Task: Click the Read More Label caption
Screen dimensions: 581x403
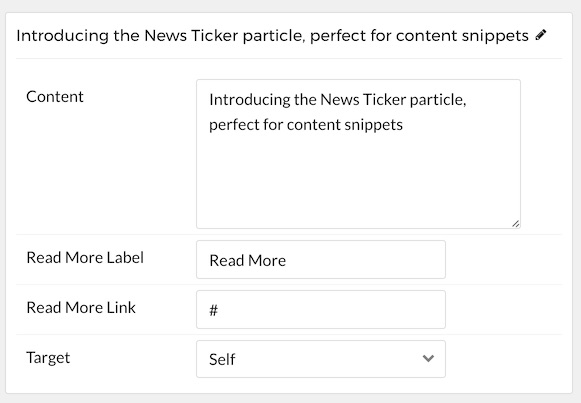Action: point(85,257)
